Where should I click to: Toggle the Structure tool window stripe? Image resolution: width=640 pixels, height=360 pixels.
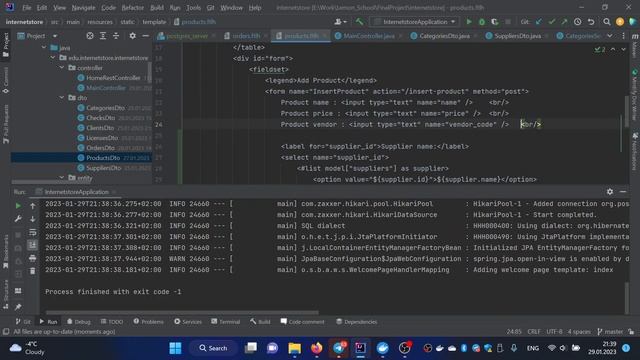point(6,294)
